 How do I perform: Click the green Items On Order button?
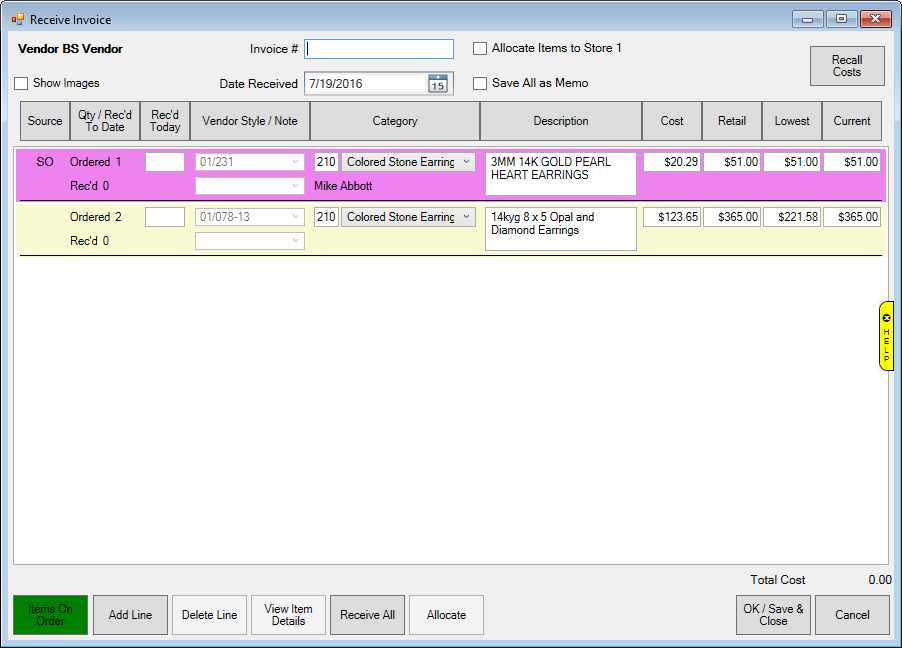(x=51, y=615)
